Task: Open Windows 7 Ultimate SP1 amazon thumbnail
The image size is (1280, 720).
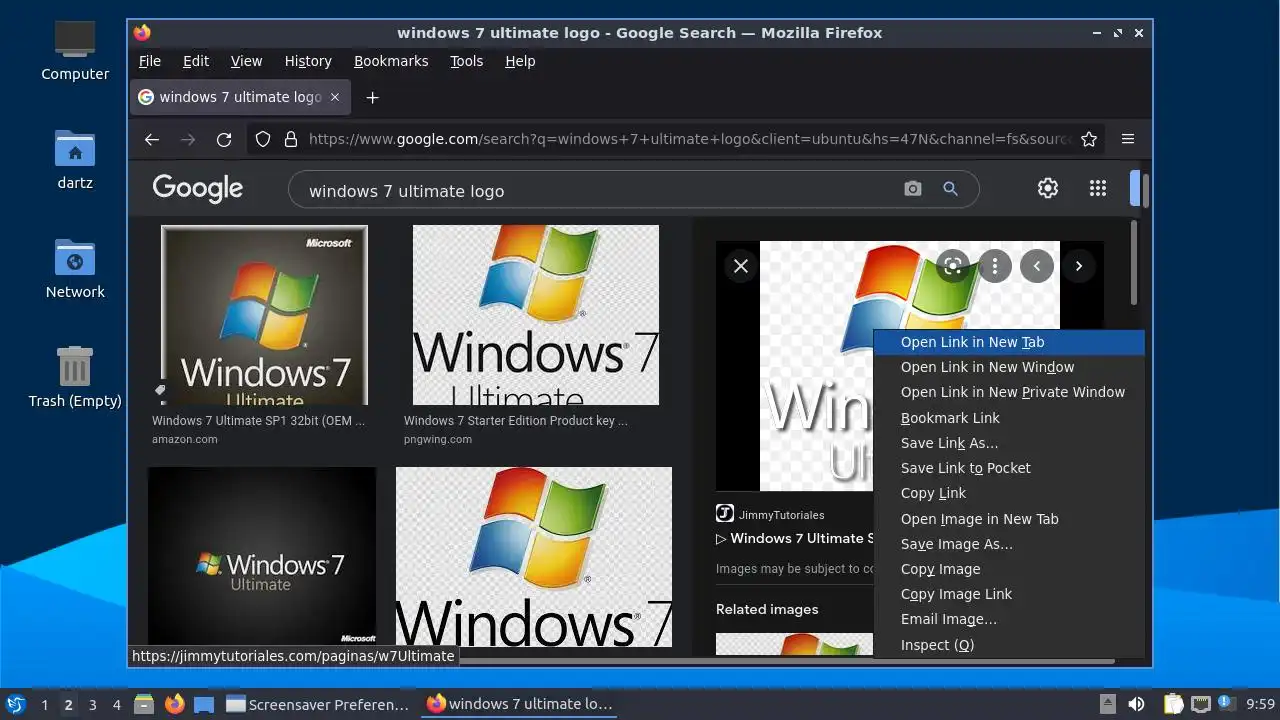Action: coord(264,315)
